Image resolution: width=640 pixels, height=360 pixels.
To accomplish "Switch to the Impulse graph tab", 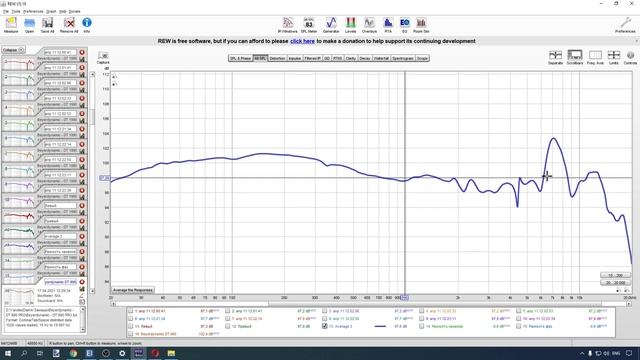I will click(295, 58).
